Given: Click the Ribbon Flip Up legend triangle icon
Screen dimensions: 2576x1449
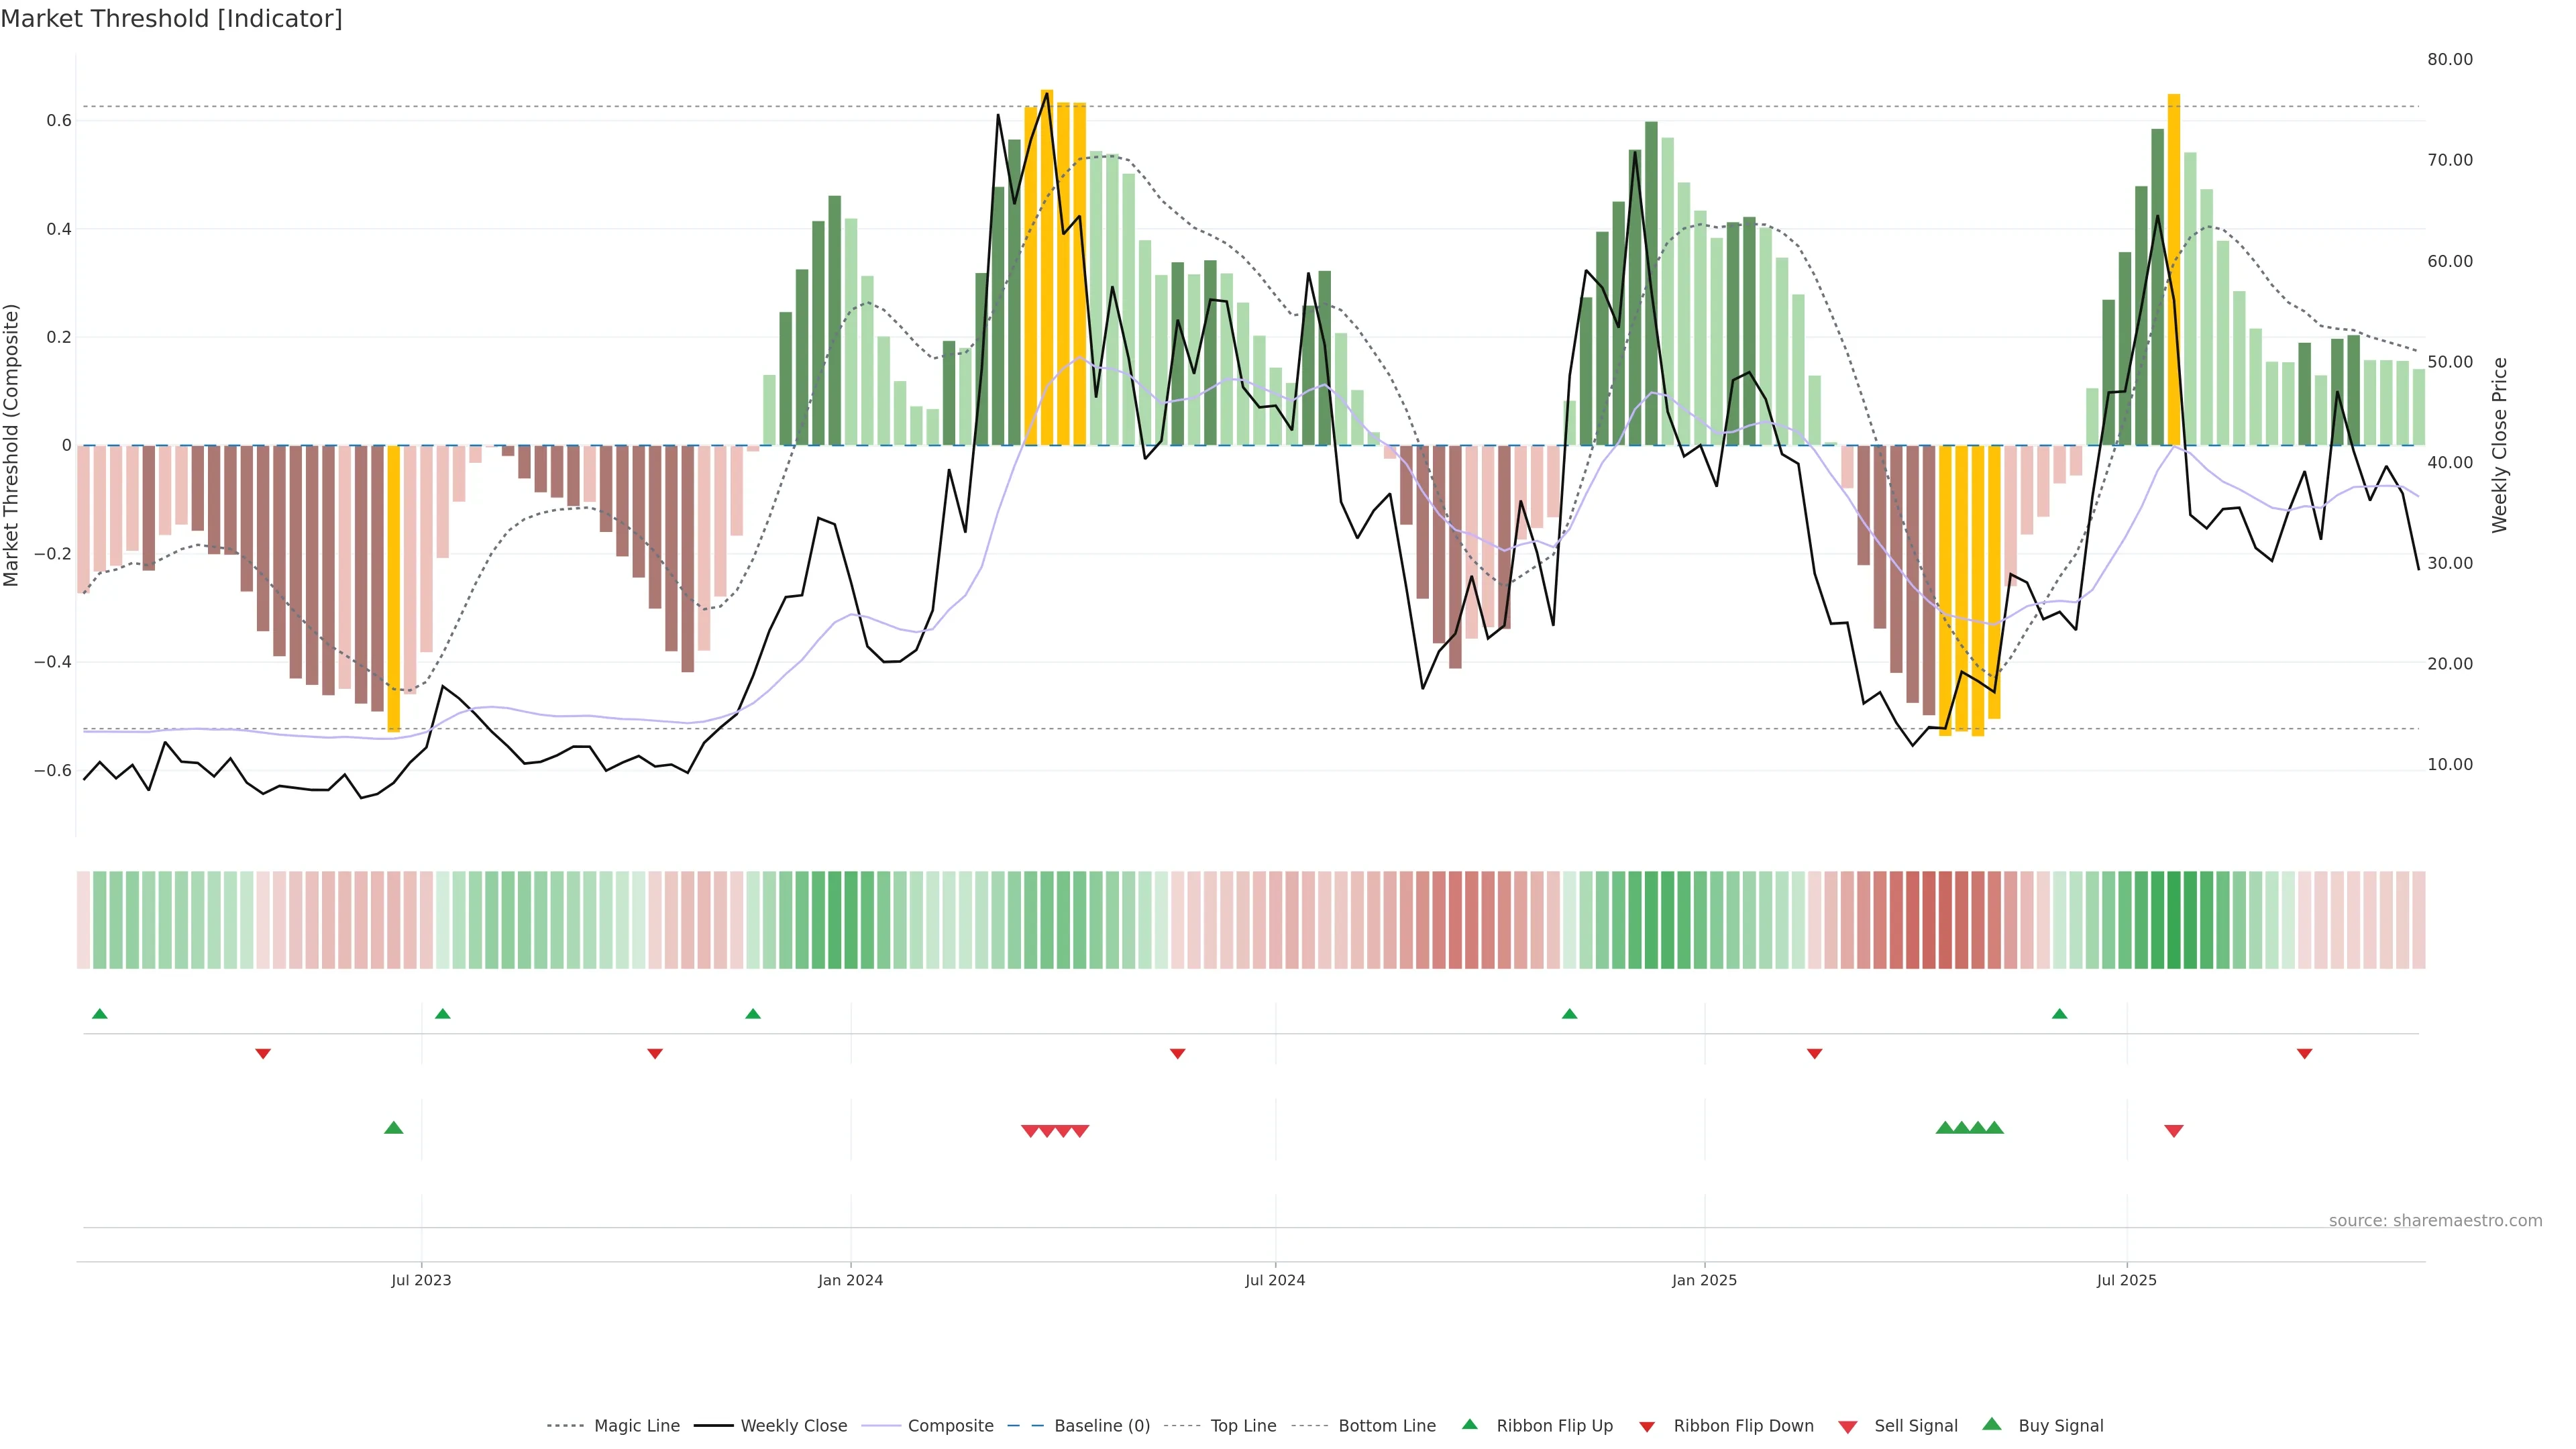Looking at the screenshot, I should 1469,1424.
